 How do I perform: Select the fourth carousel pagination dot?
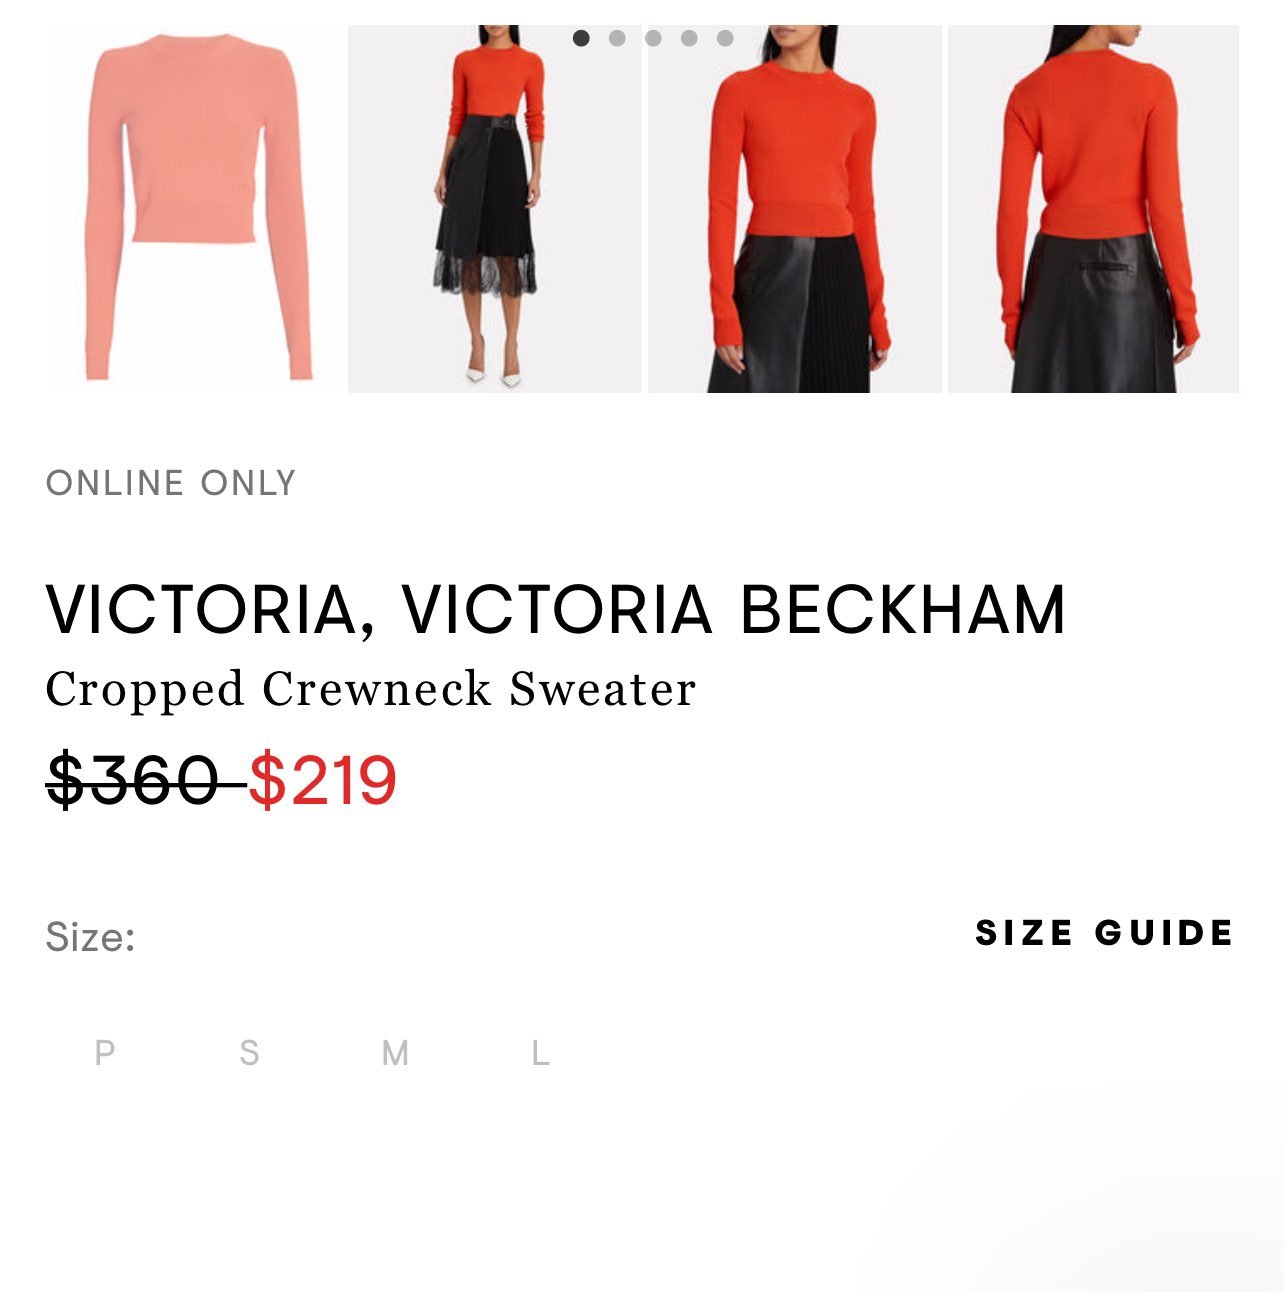[689, 38]
